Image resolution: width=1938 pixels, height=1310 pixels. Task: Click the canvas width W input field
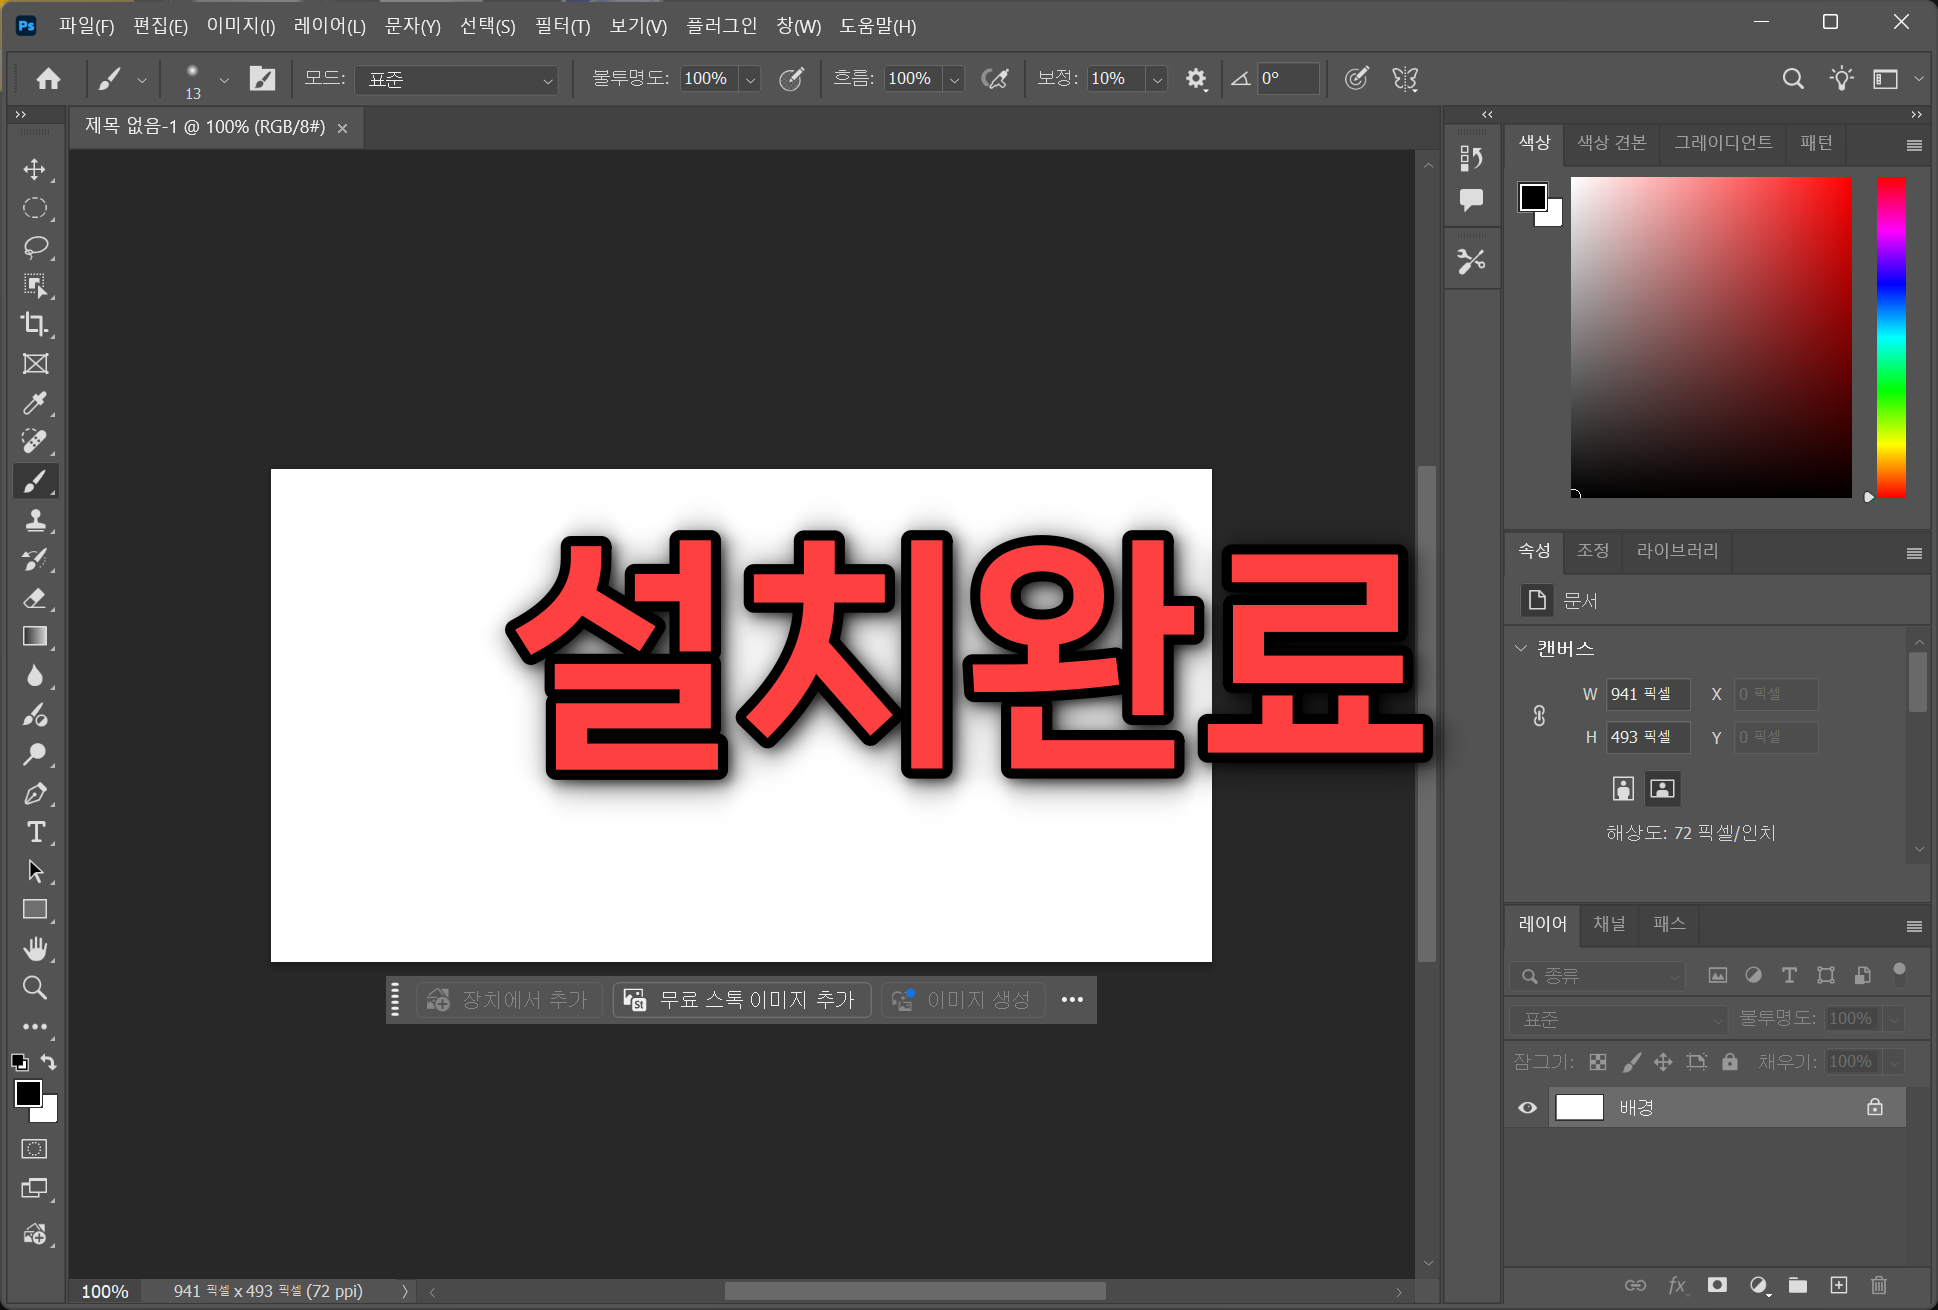click(1646, 694)
